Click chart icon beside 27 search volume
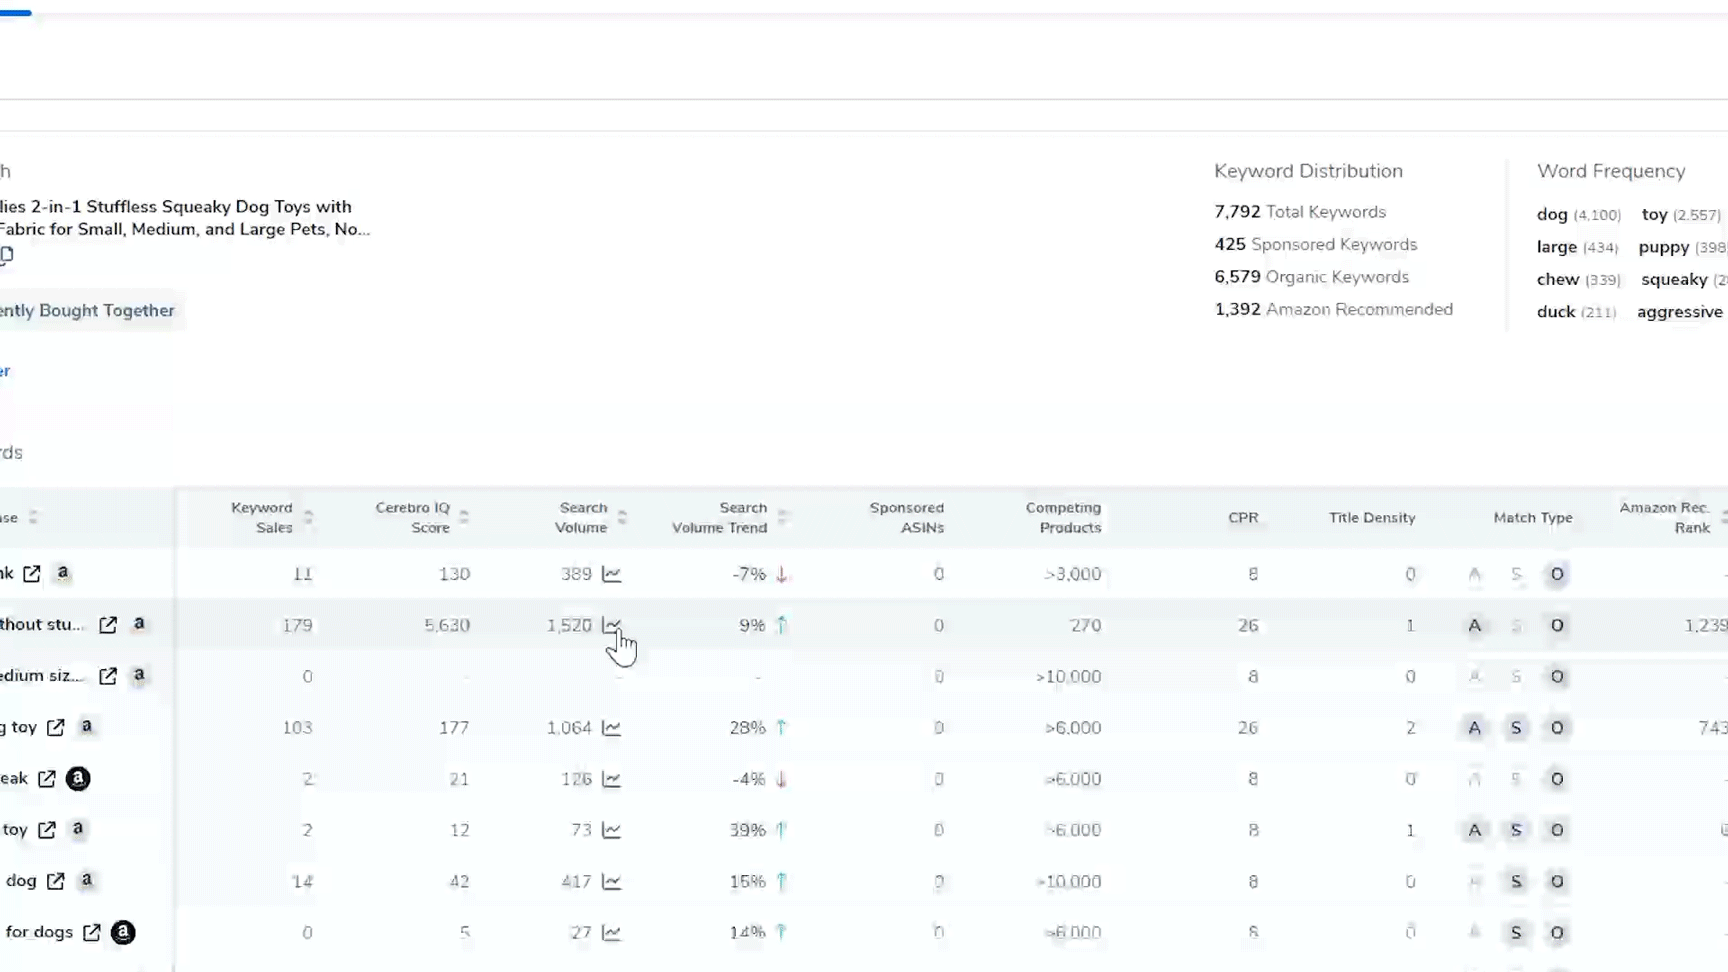 (611, 932)
